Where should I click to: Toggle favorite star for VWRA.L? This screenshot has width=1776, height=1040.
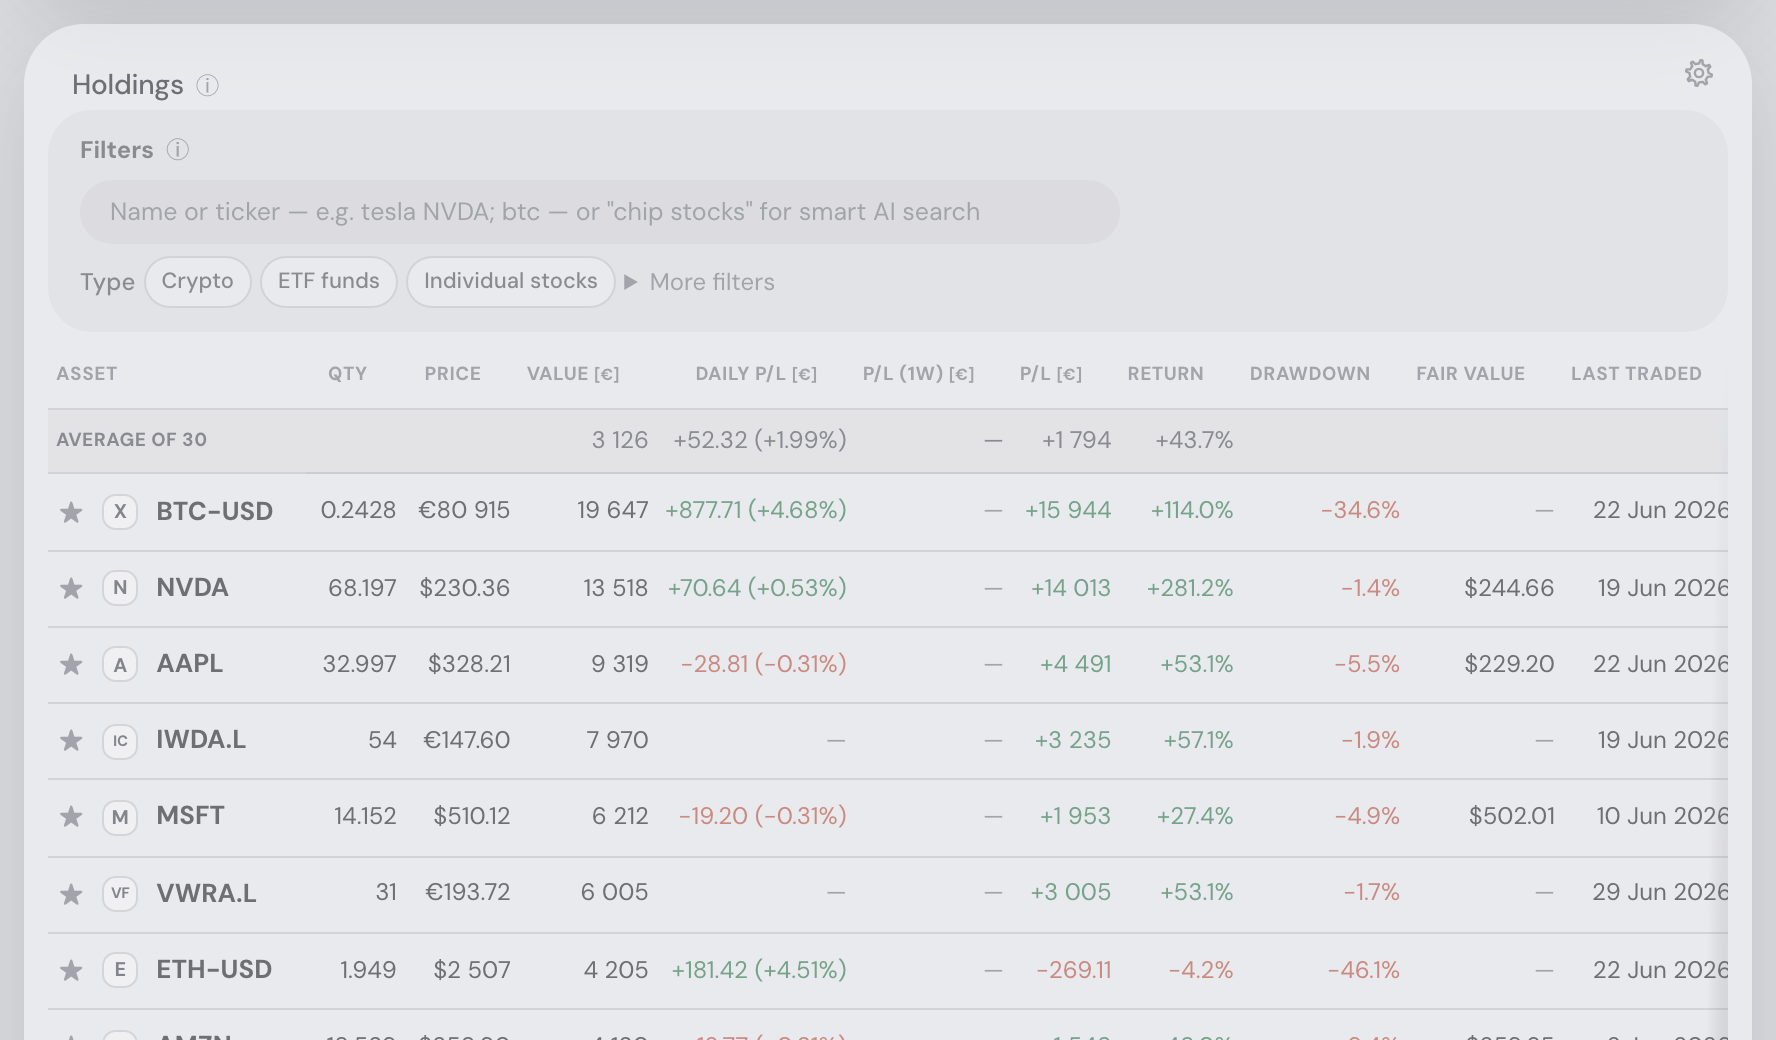[71, 893]
